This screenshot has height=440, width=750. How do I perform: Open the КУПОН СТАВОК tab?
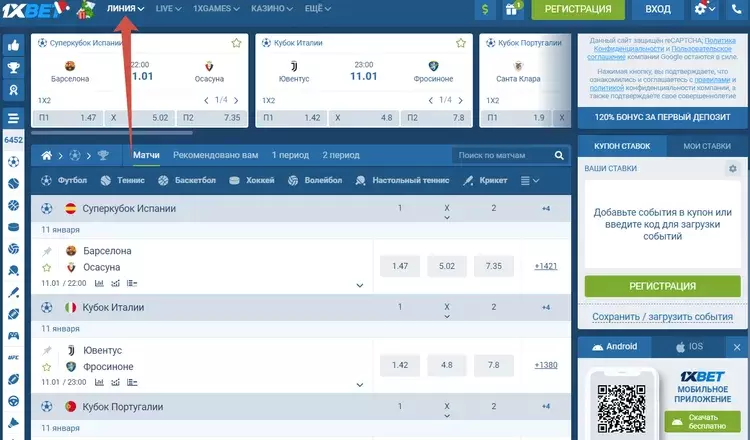(x=622, y=146)
